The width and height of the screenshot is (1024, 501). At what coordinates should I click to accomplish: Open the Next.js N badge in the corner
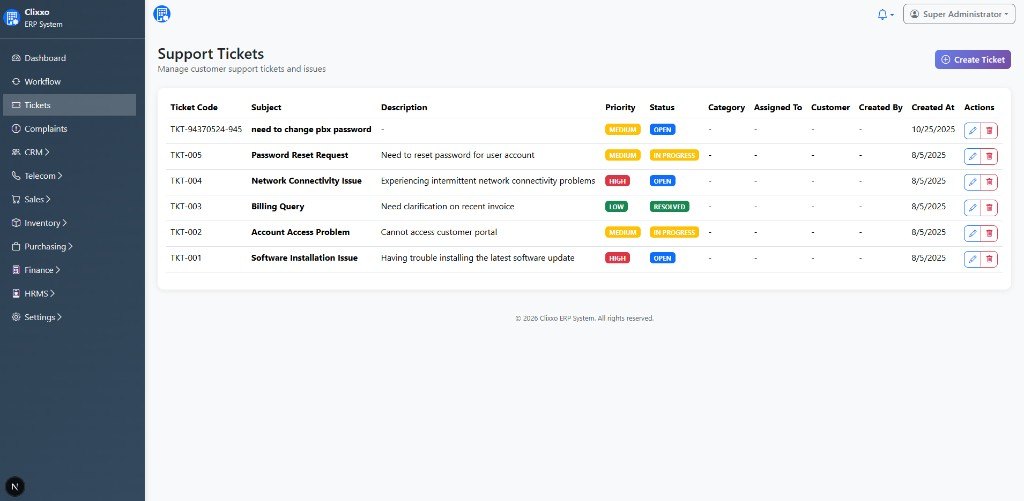click(x=14, y=486)
